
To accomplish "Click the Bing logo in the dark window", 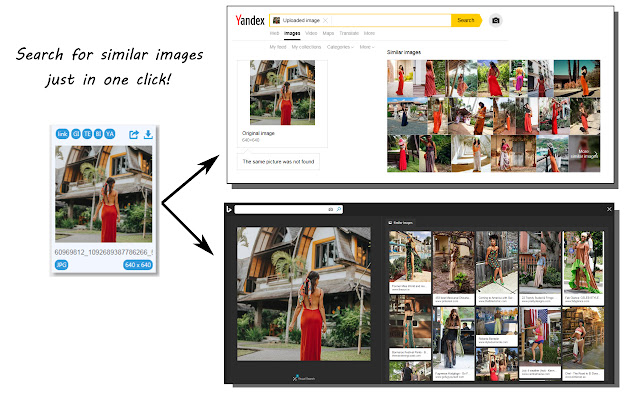I will click(x=229, y=209).
